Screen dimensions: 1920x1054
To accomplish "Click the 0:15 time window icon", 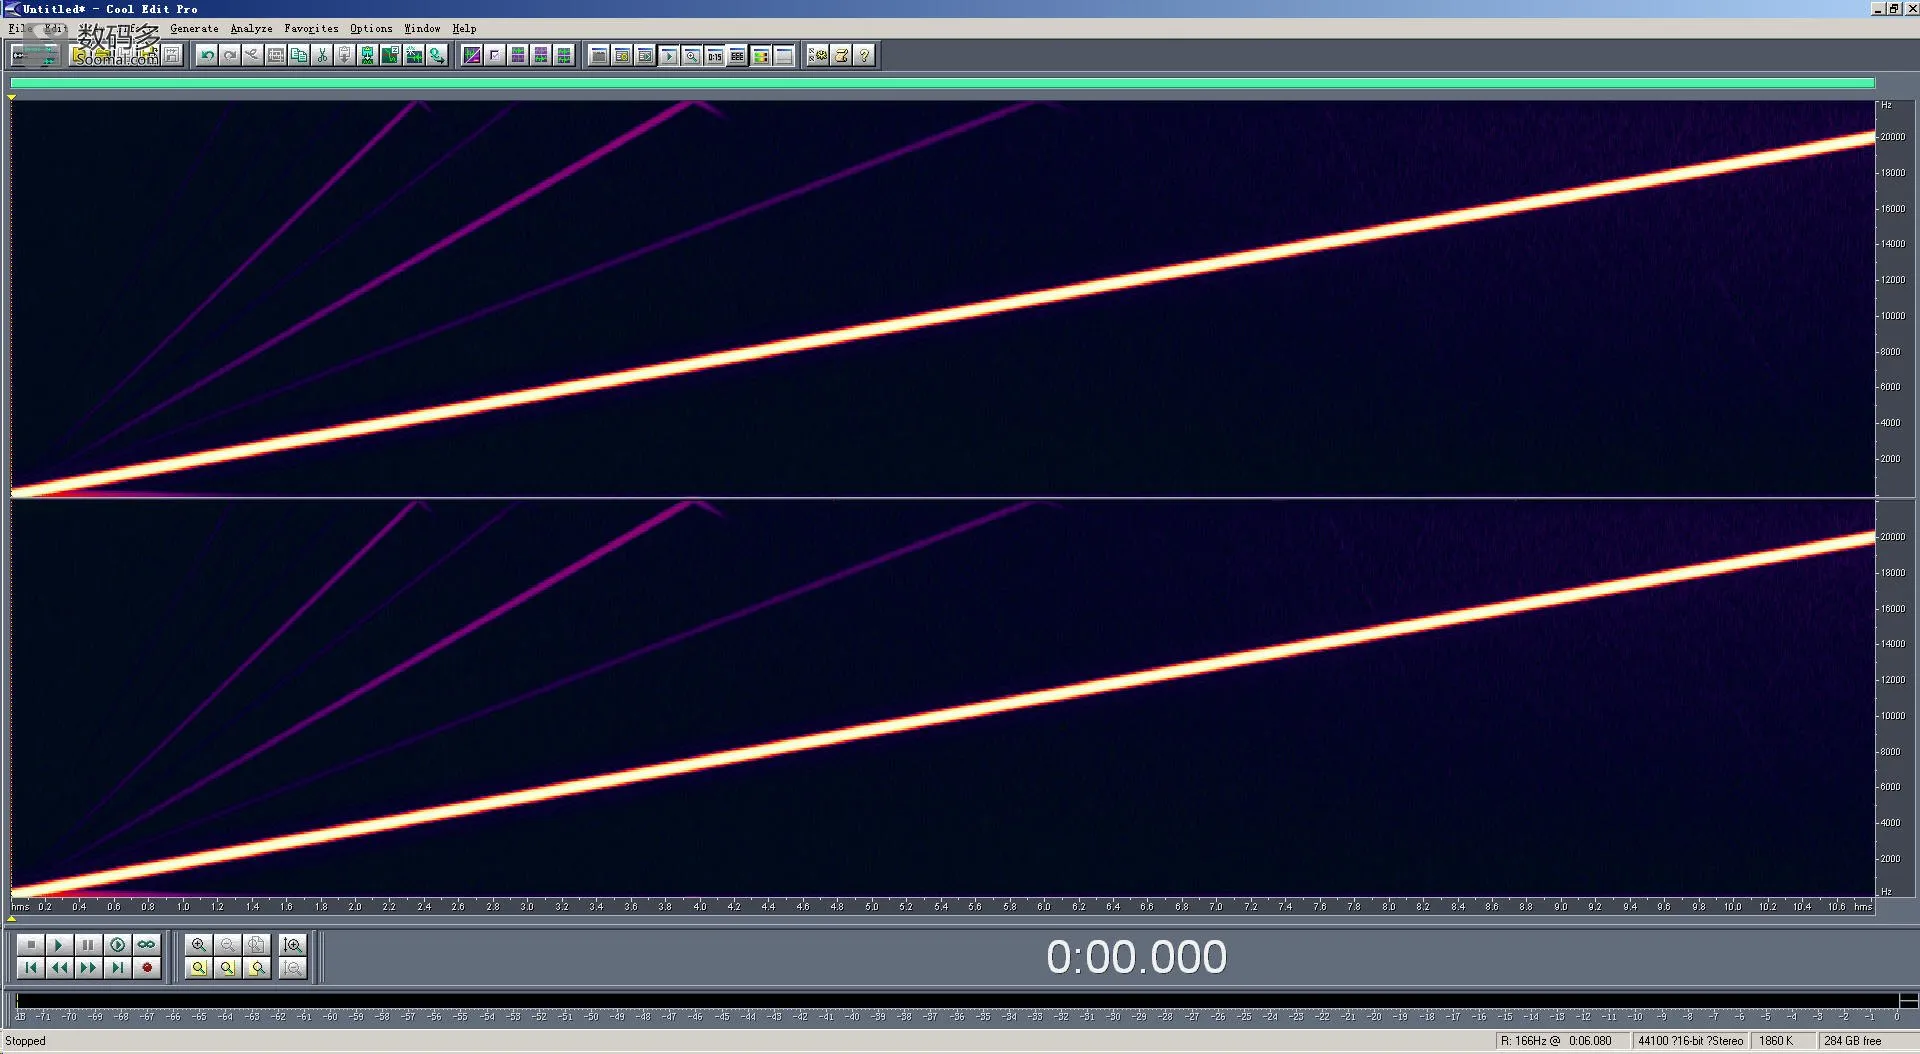I will pyautogui.click(x=714, y=56).
